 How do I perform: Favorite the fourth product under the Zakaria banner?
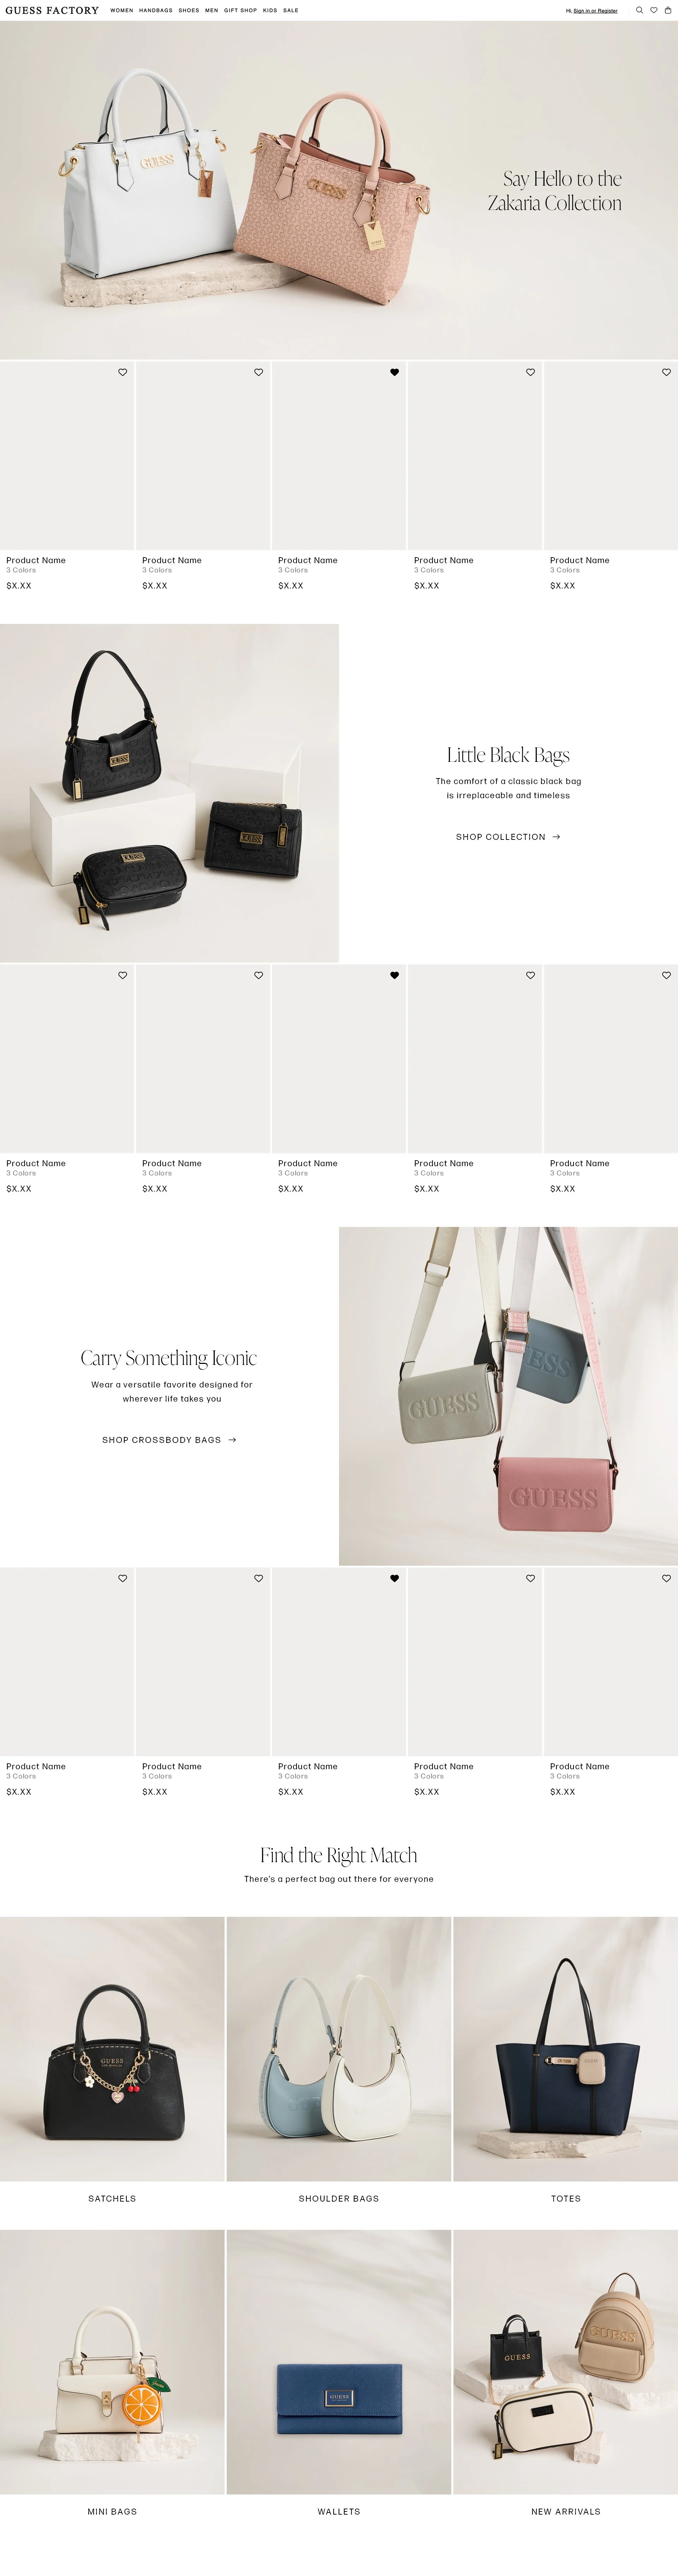click(530, 372)
